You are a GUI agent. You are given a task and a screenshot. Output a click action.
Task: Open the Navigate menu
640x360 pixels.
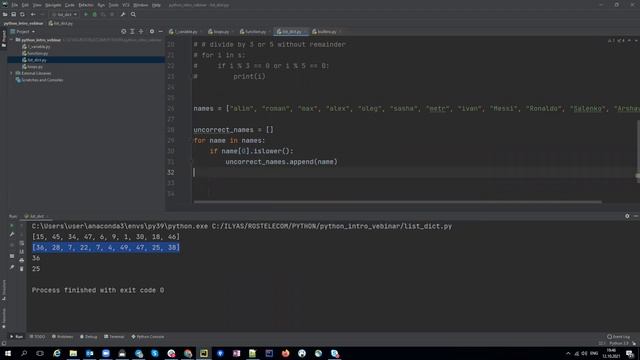pyautogui.click(x=53, y=5)
